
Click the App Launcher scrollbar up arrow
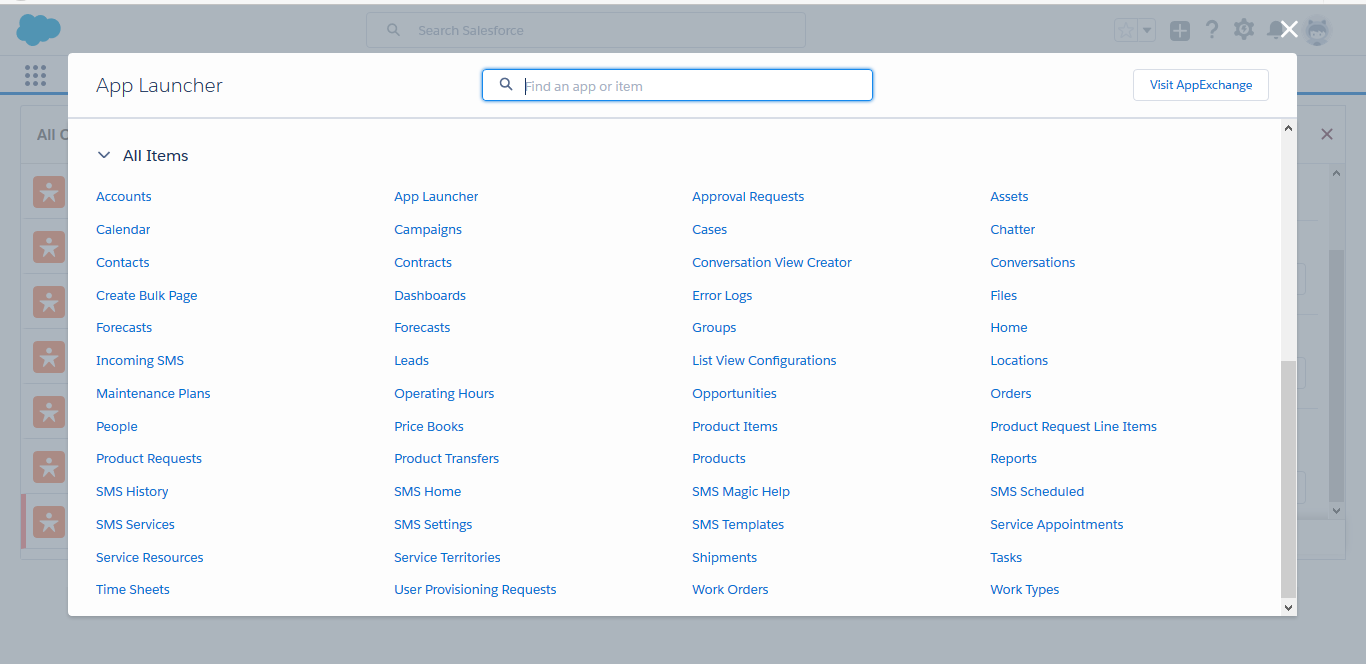click(x=1288, y=128)
